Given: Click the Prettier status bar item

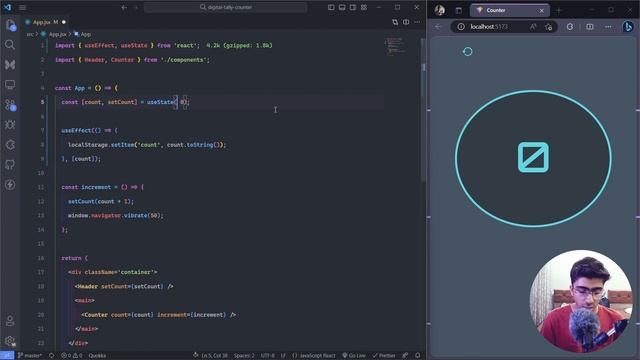Looking at the screenshot, I should tap(384, 356).
